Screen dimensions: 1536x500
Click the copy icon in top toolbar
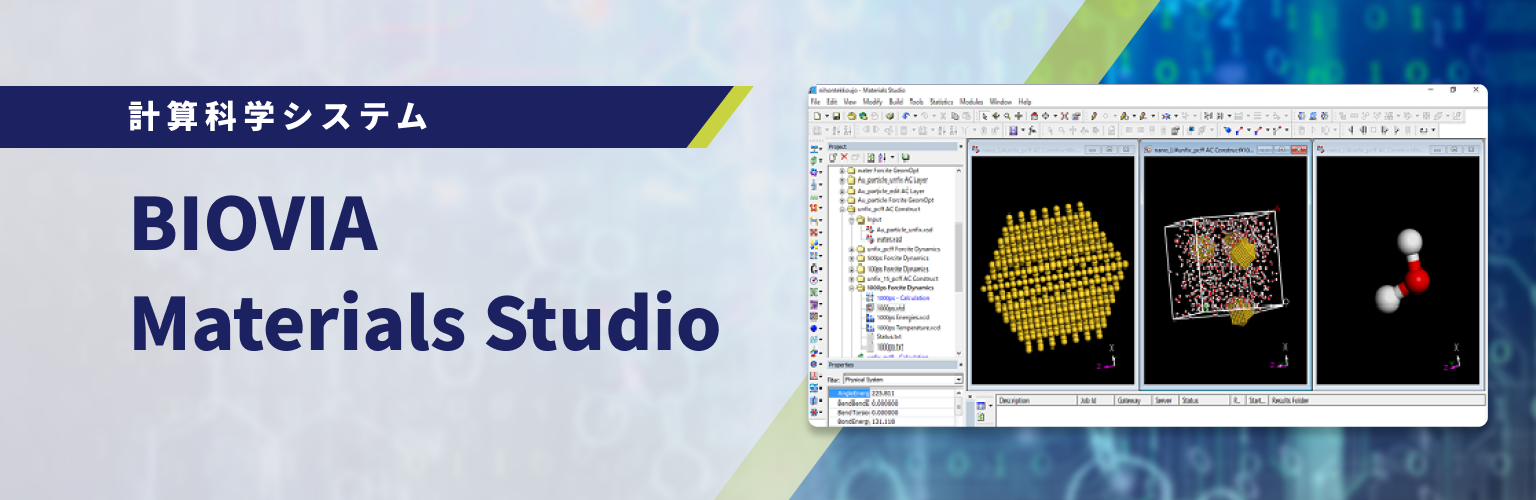[x=954, y=116]
